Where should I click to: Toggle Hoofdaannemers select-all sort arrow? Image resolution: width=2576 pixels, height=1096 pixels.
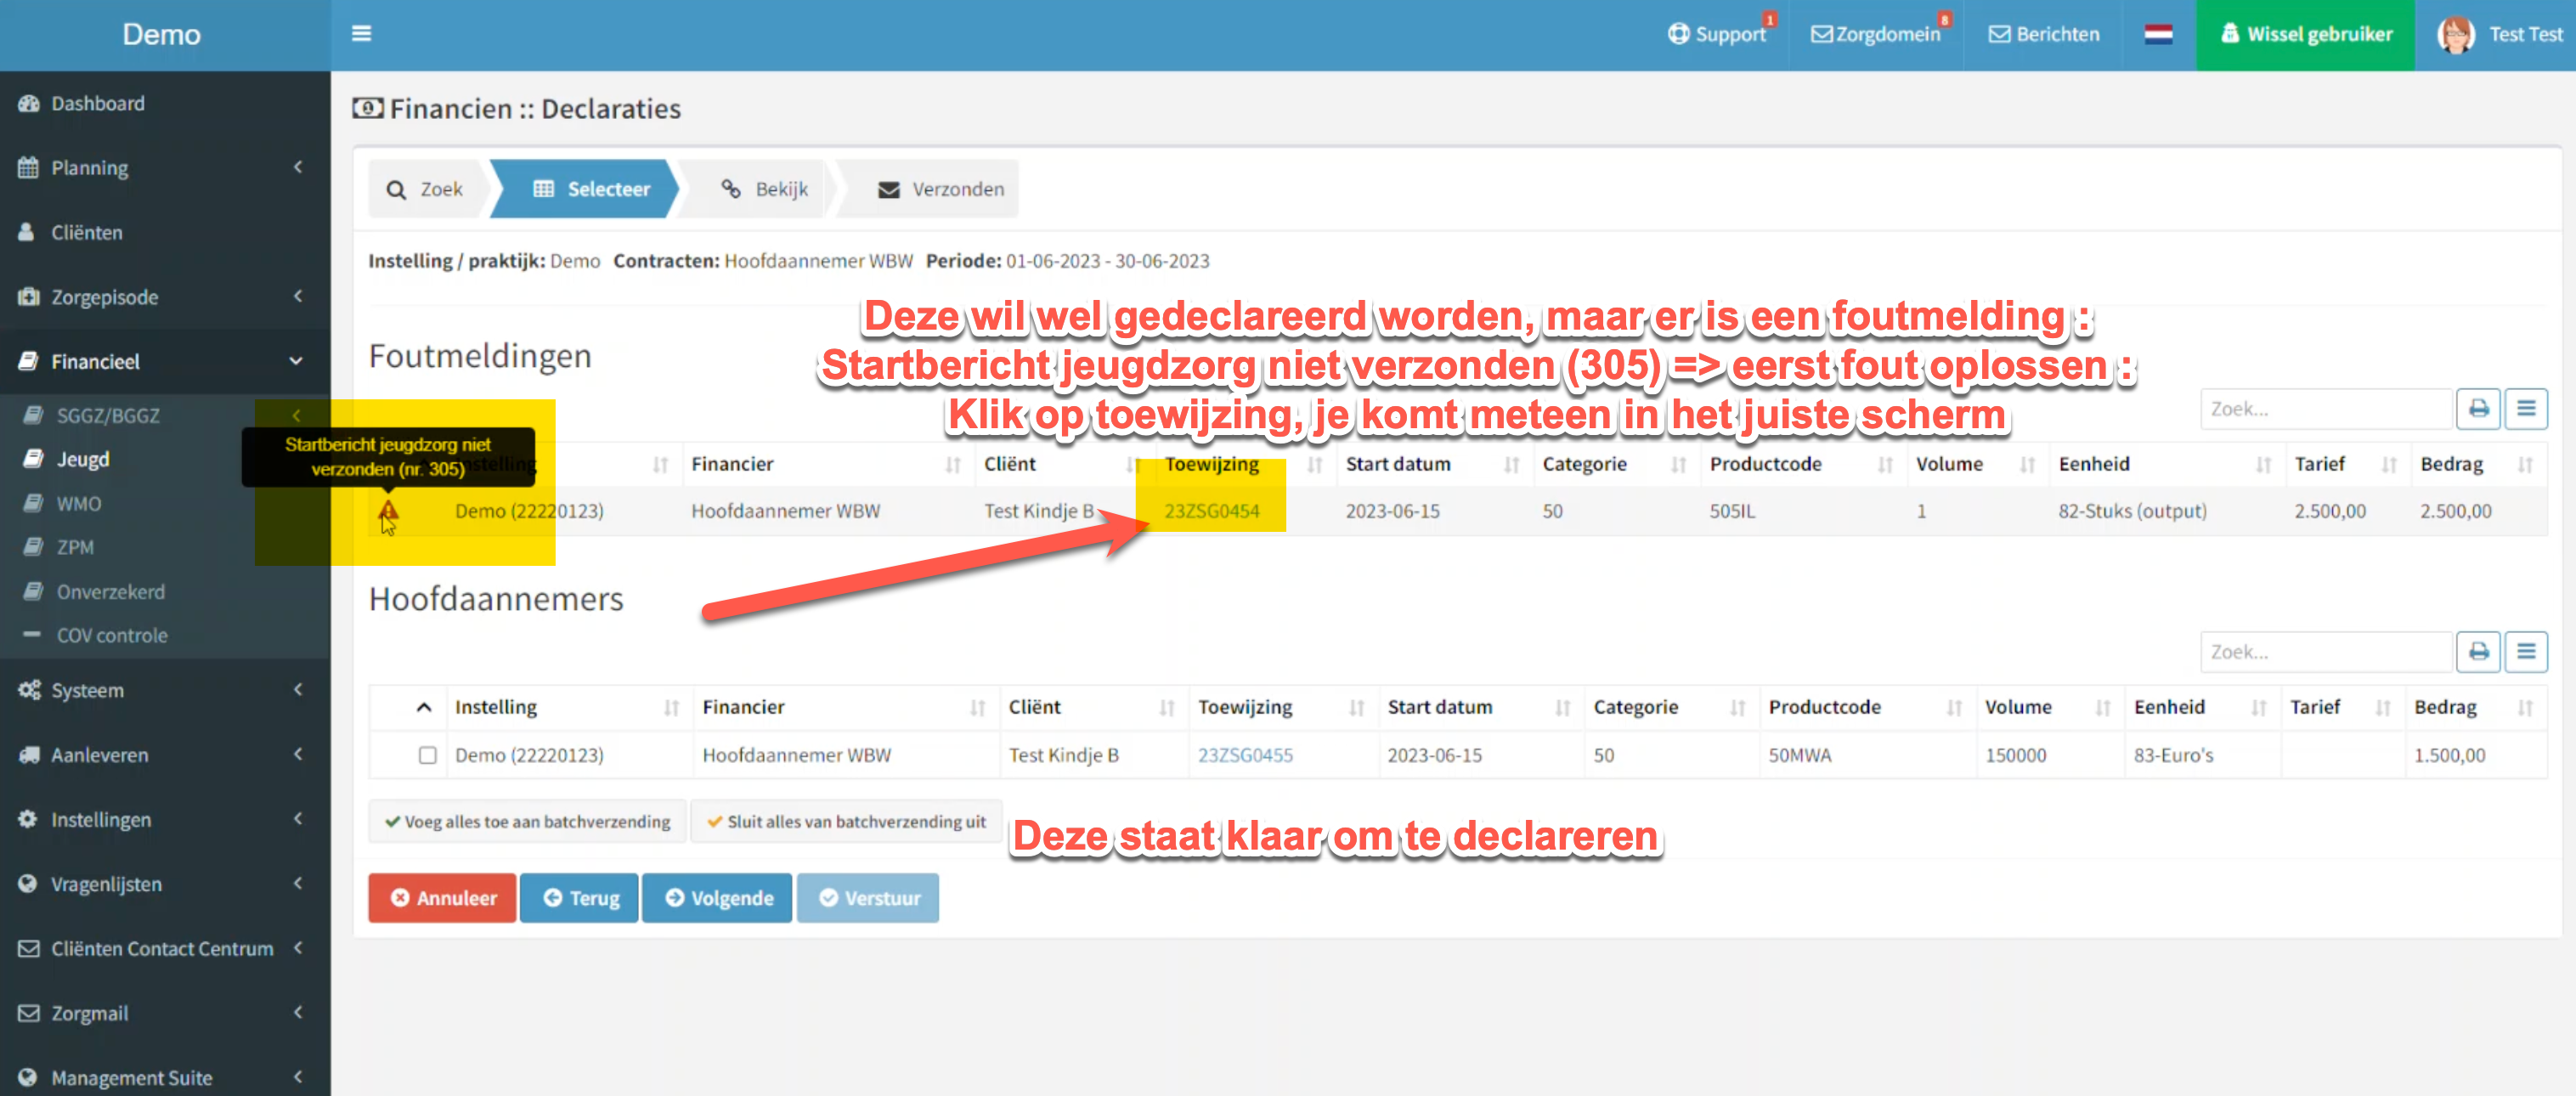click(x=424, y=707)
